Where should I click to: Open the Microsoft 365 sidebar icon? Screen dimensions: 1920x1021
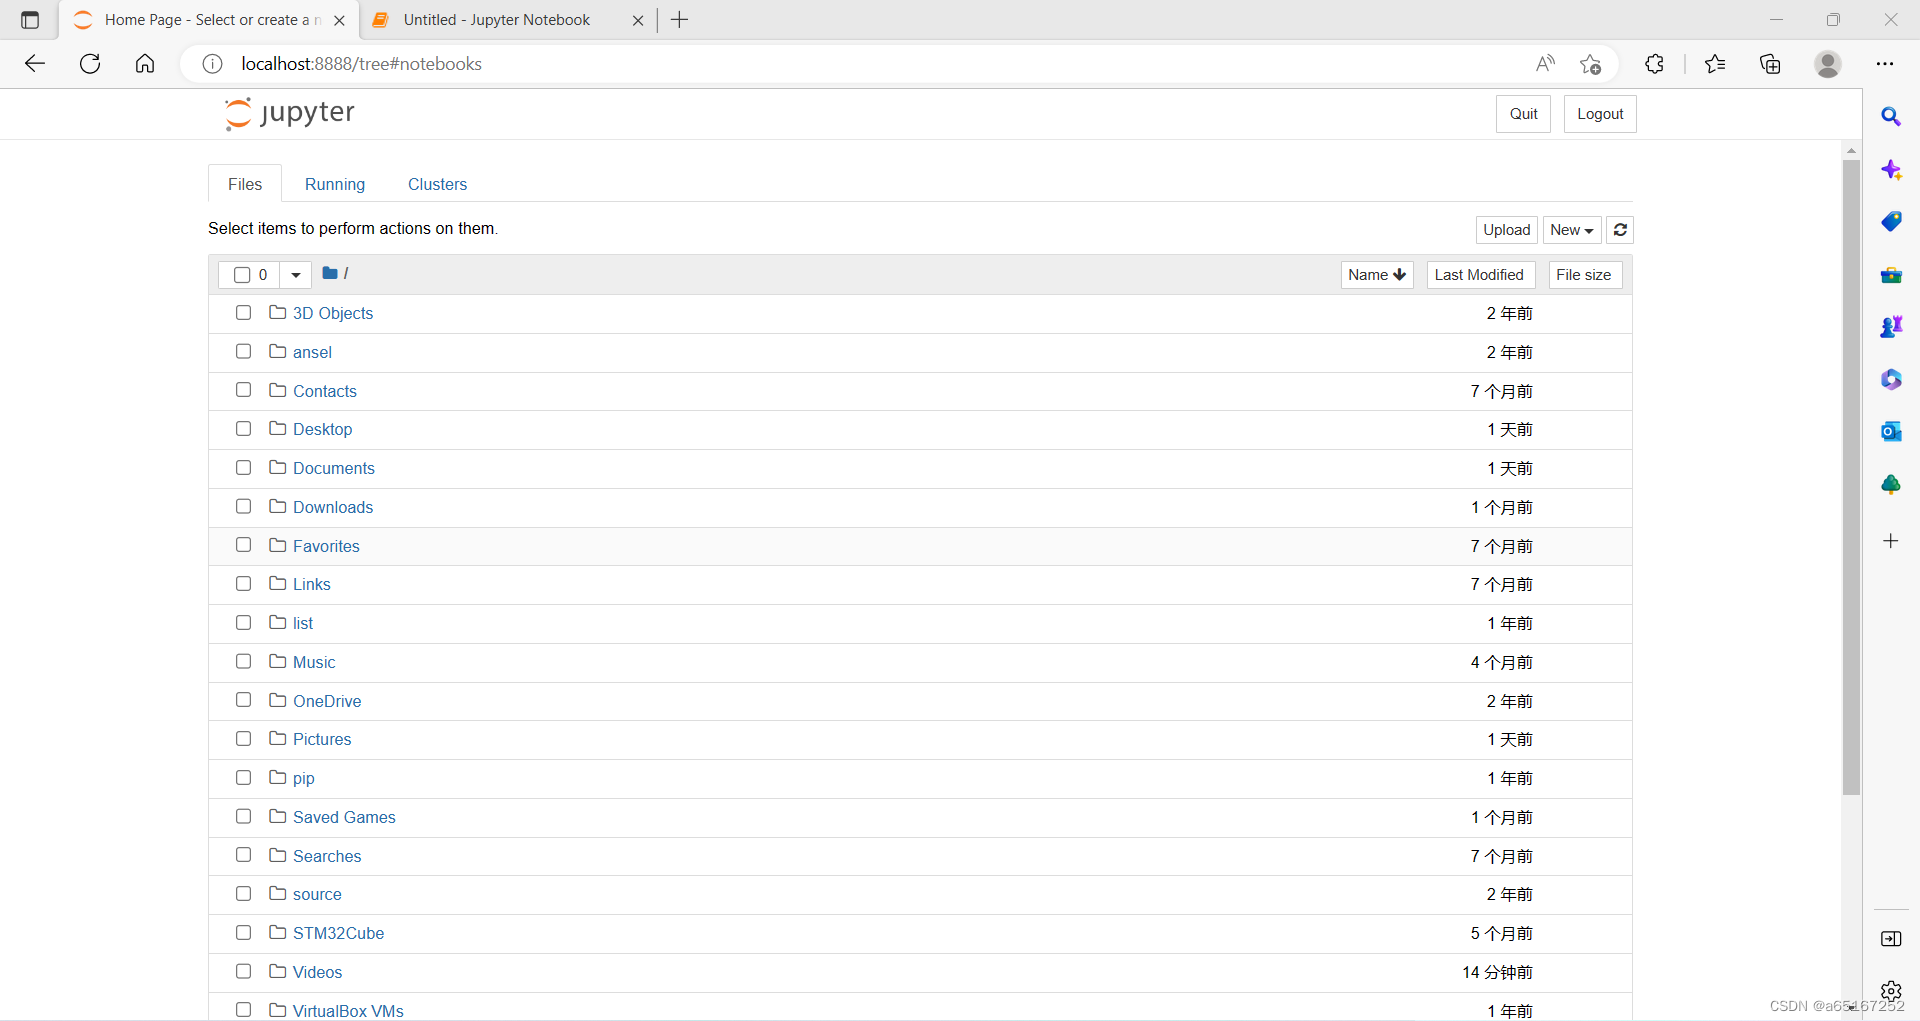point(1891,380)
